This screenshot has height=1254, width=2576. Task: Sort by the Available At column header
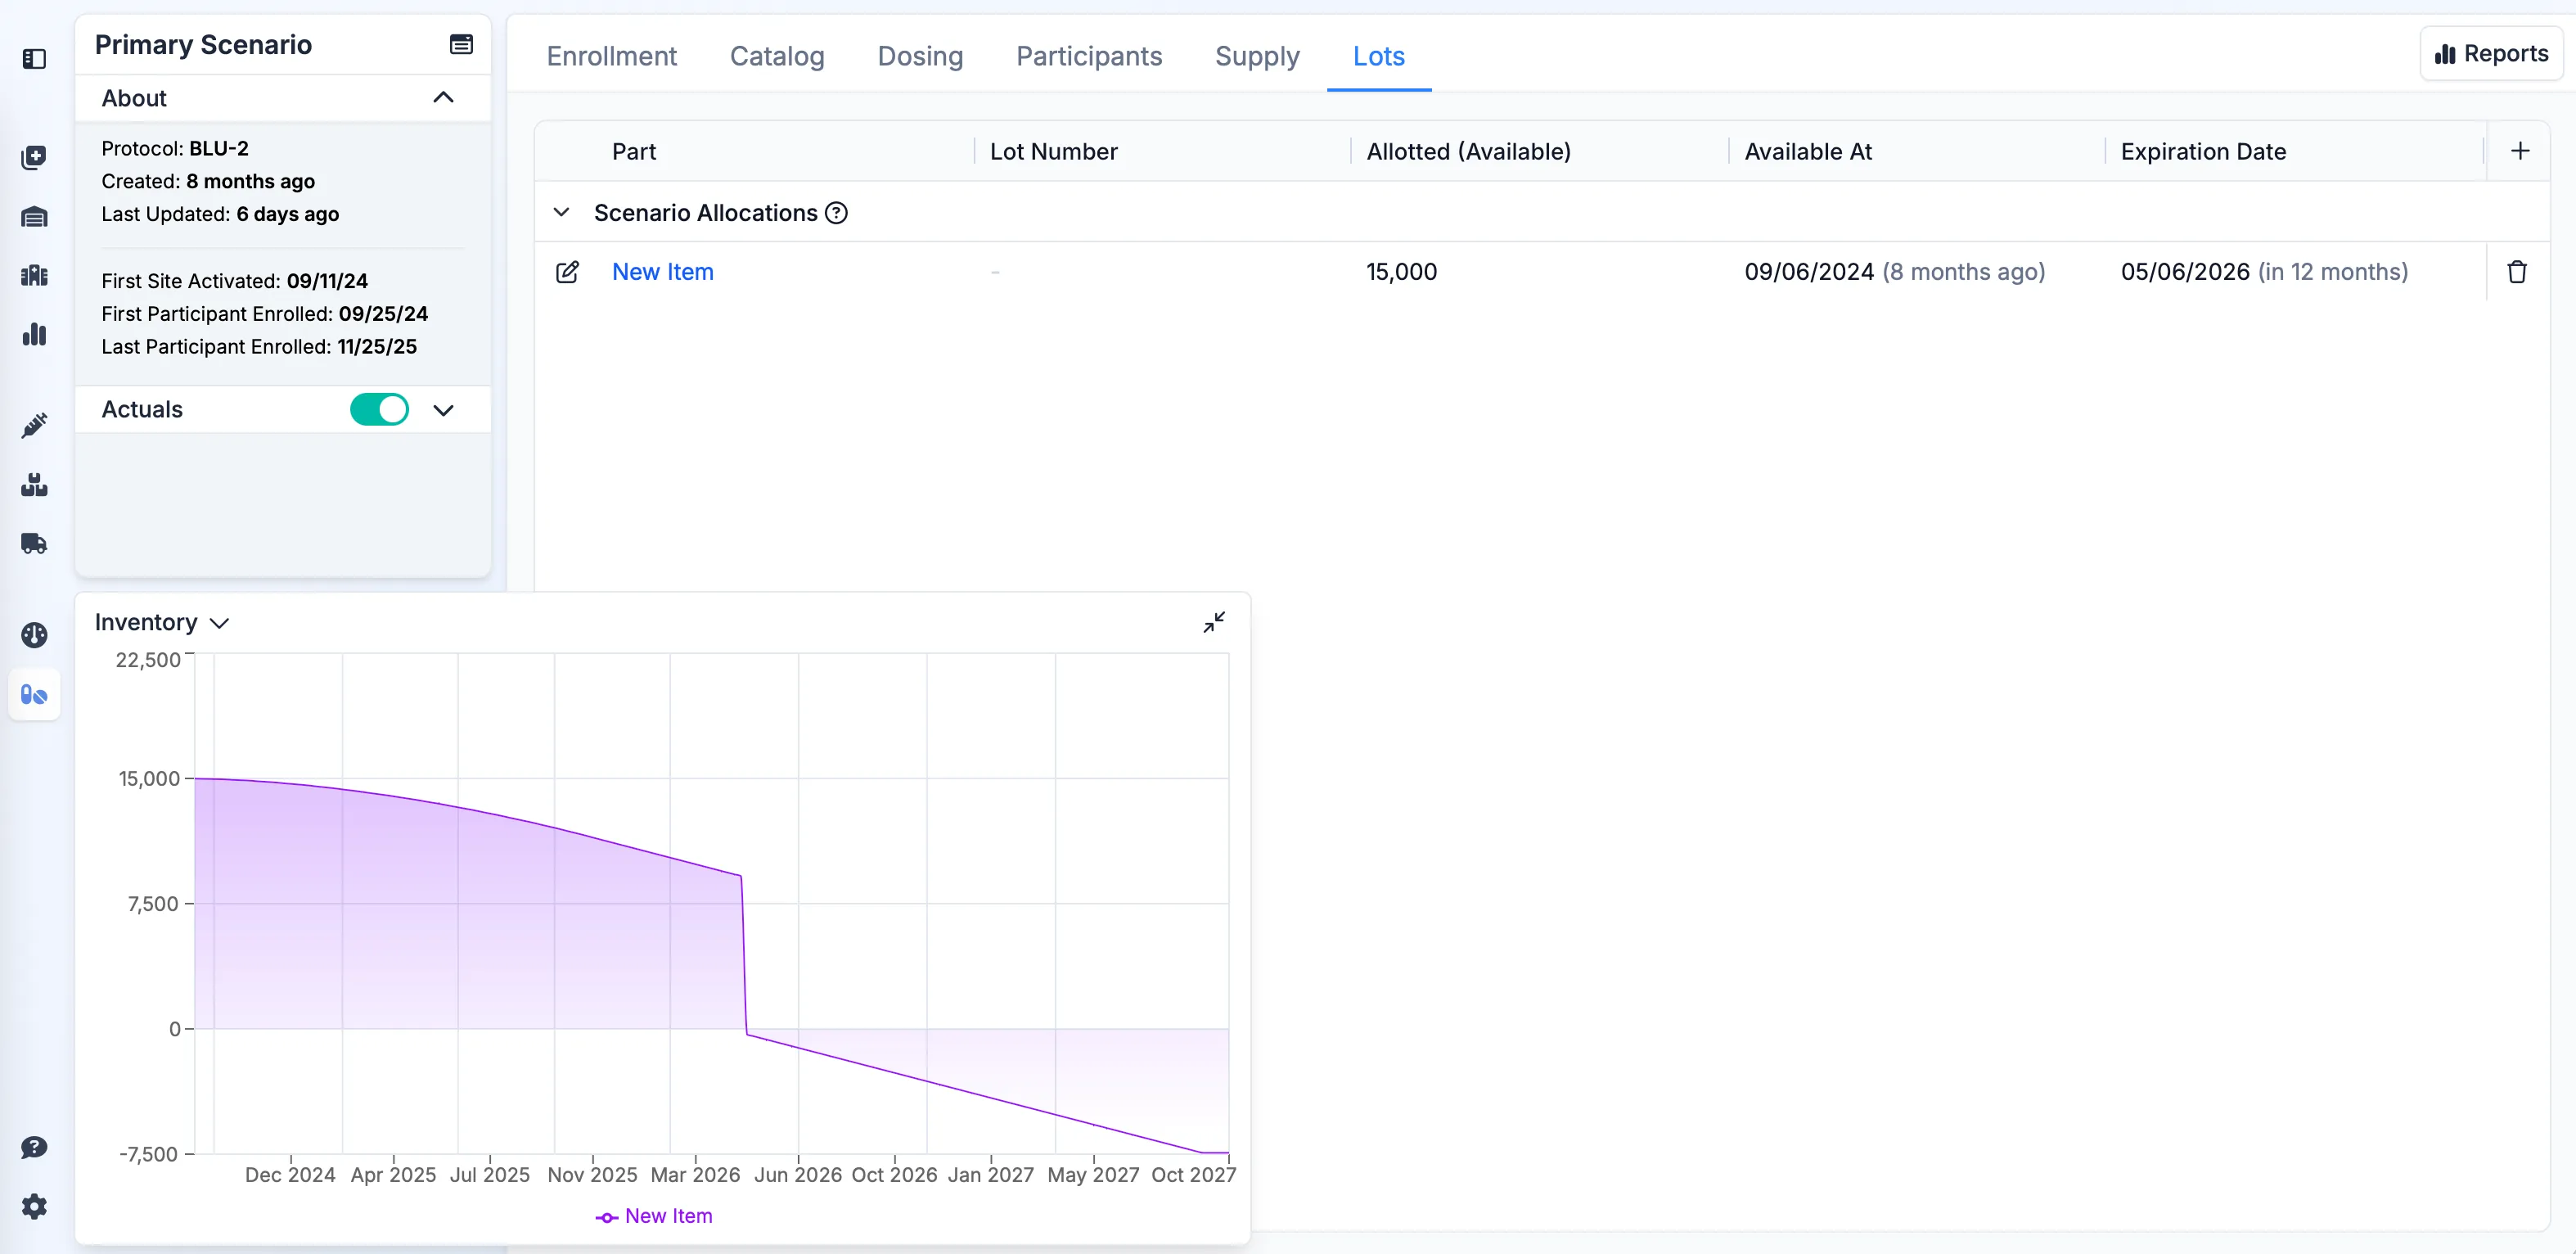(x=1808, y=151)
